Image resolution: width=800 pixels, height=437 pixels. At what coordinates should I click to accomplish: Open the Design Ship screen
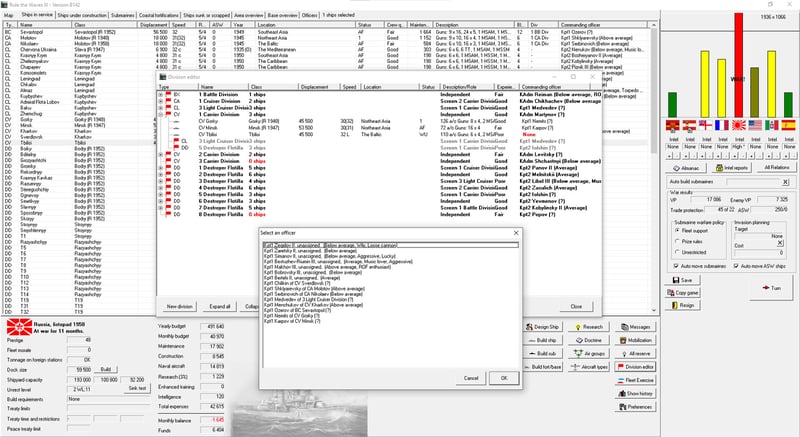point(542,327)
